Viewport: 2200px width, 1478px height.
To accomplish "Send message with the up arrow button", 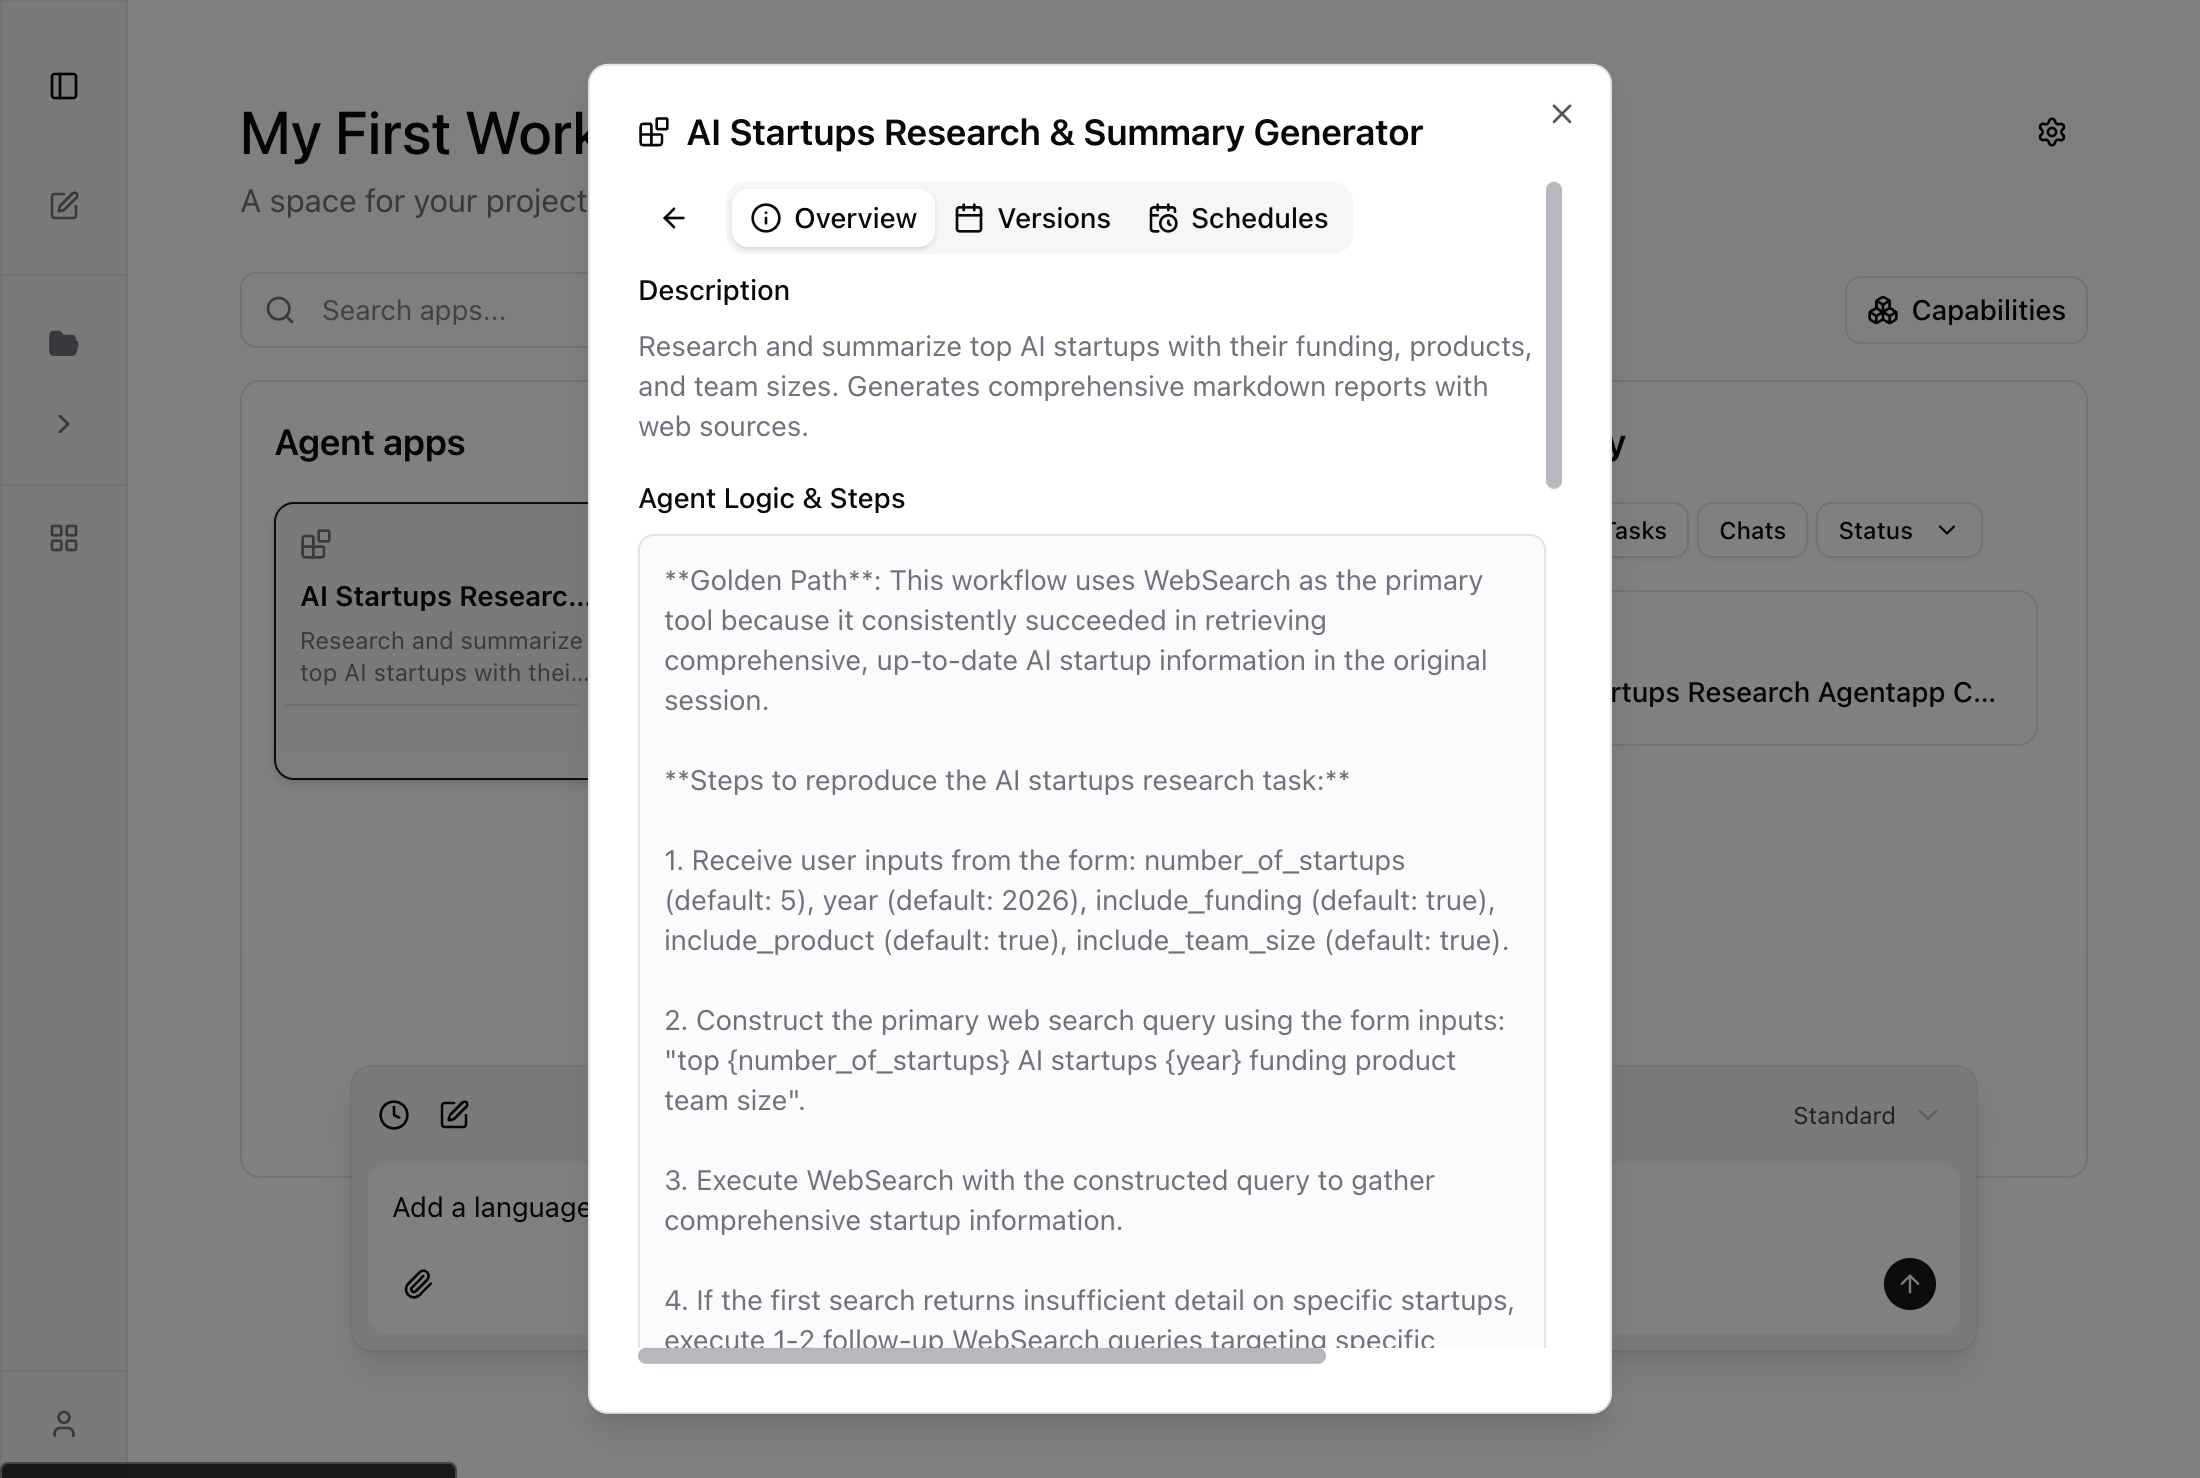I will tap(1910, 1284).
